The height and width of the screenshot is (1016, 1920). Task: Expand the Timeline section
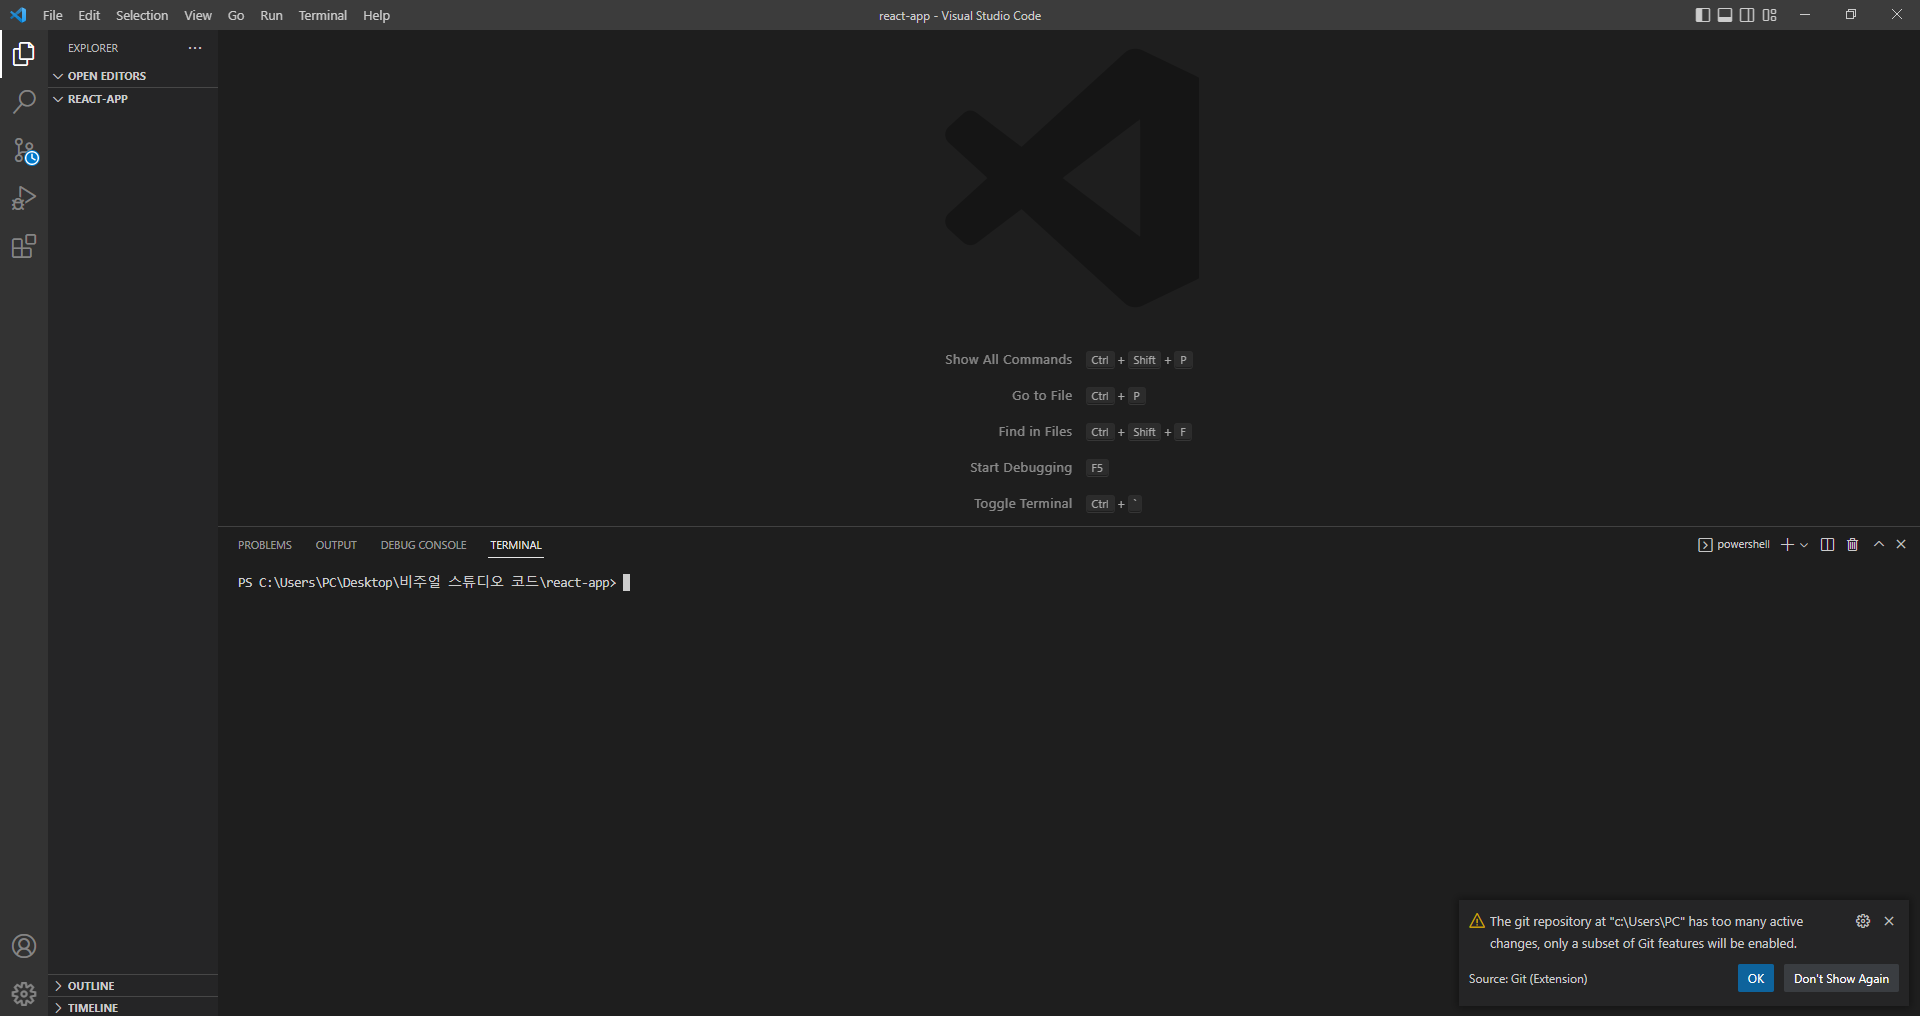click(x=133, y=1007)
